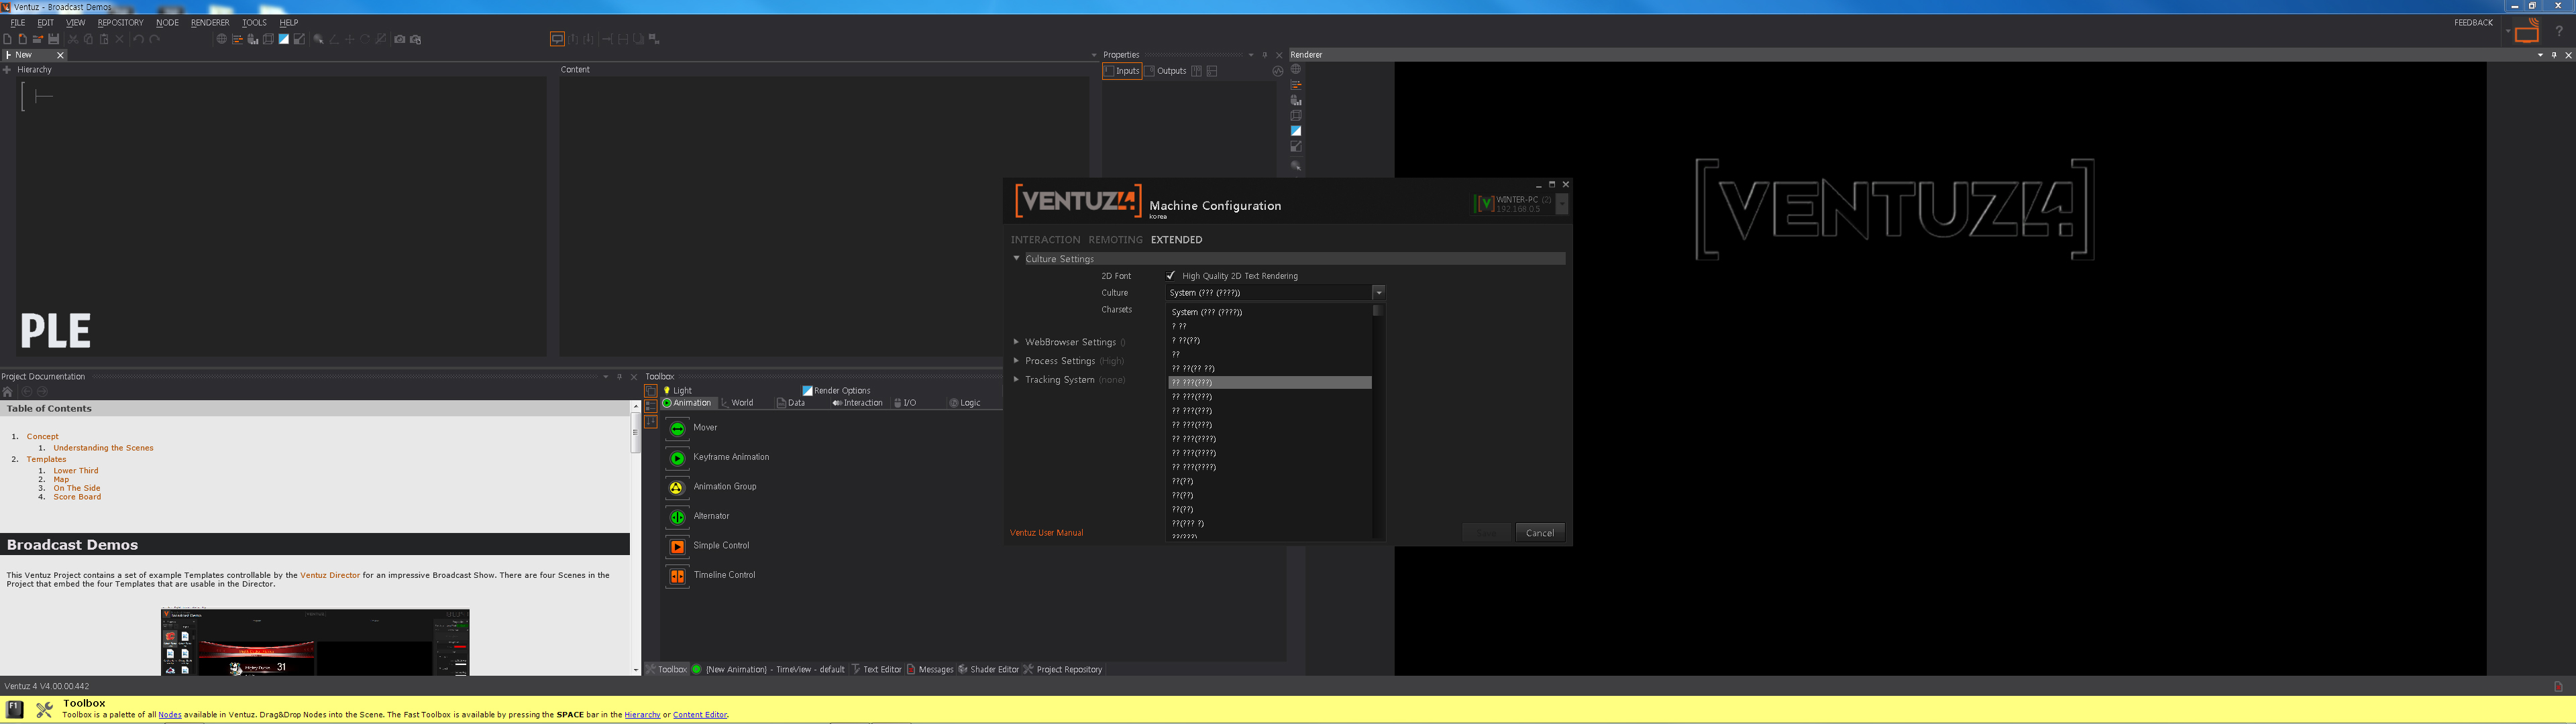Viewport: 2576px width, 724px height.
Task: Click the orange speech bubble toolbar icon
Action: [x=557, y=39]
